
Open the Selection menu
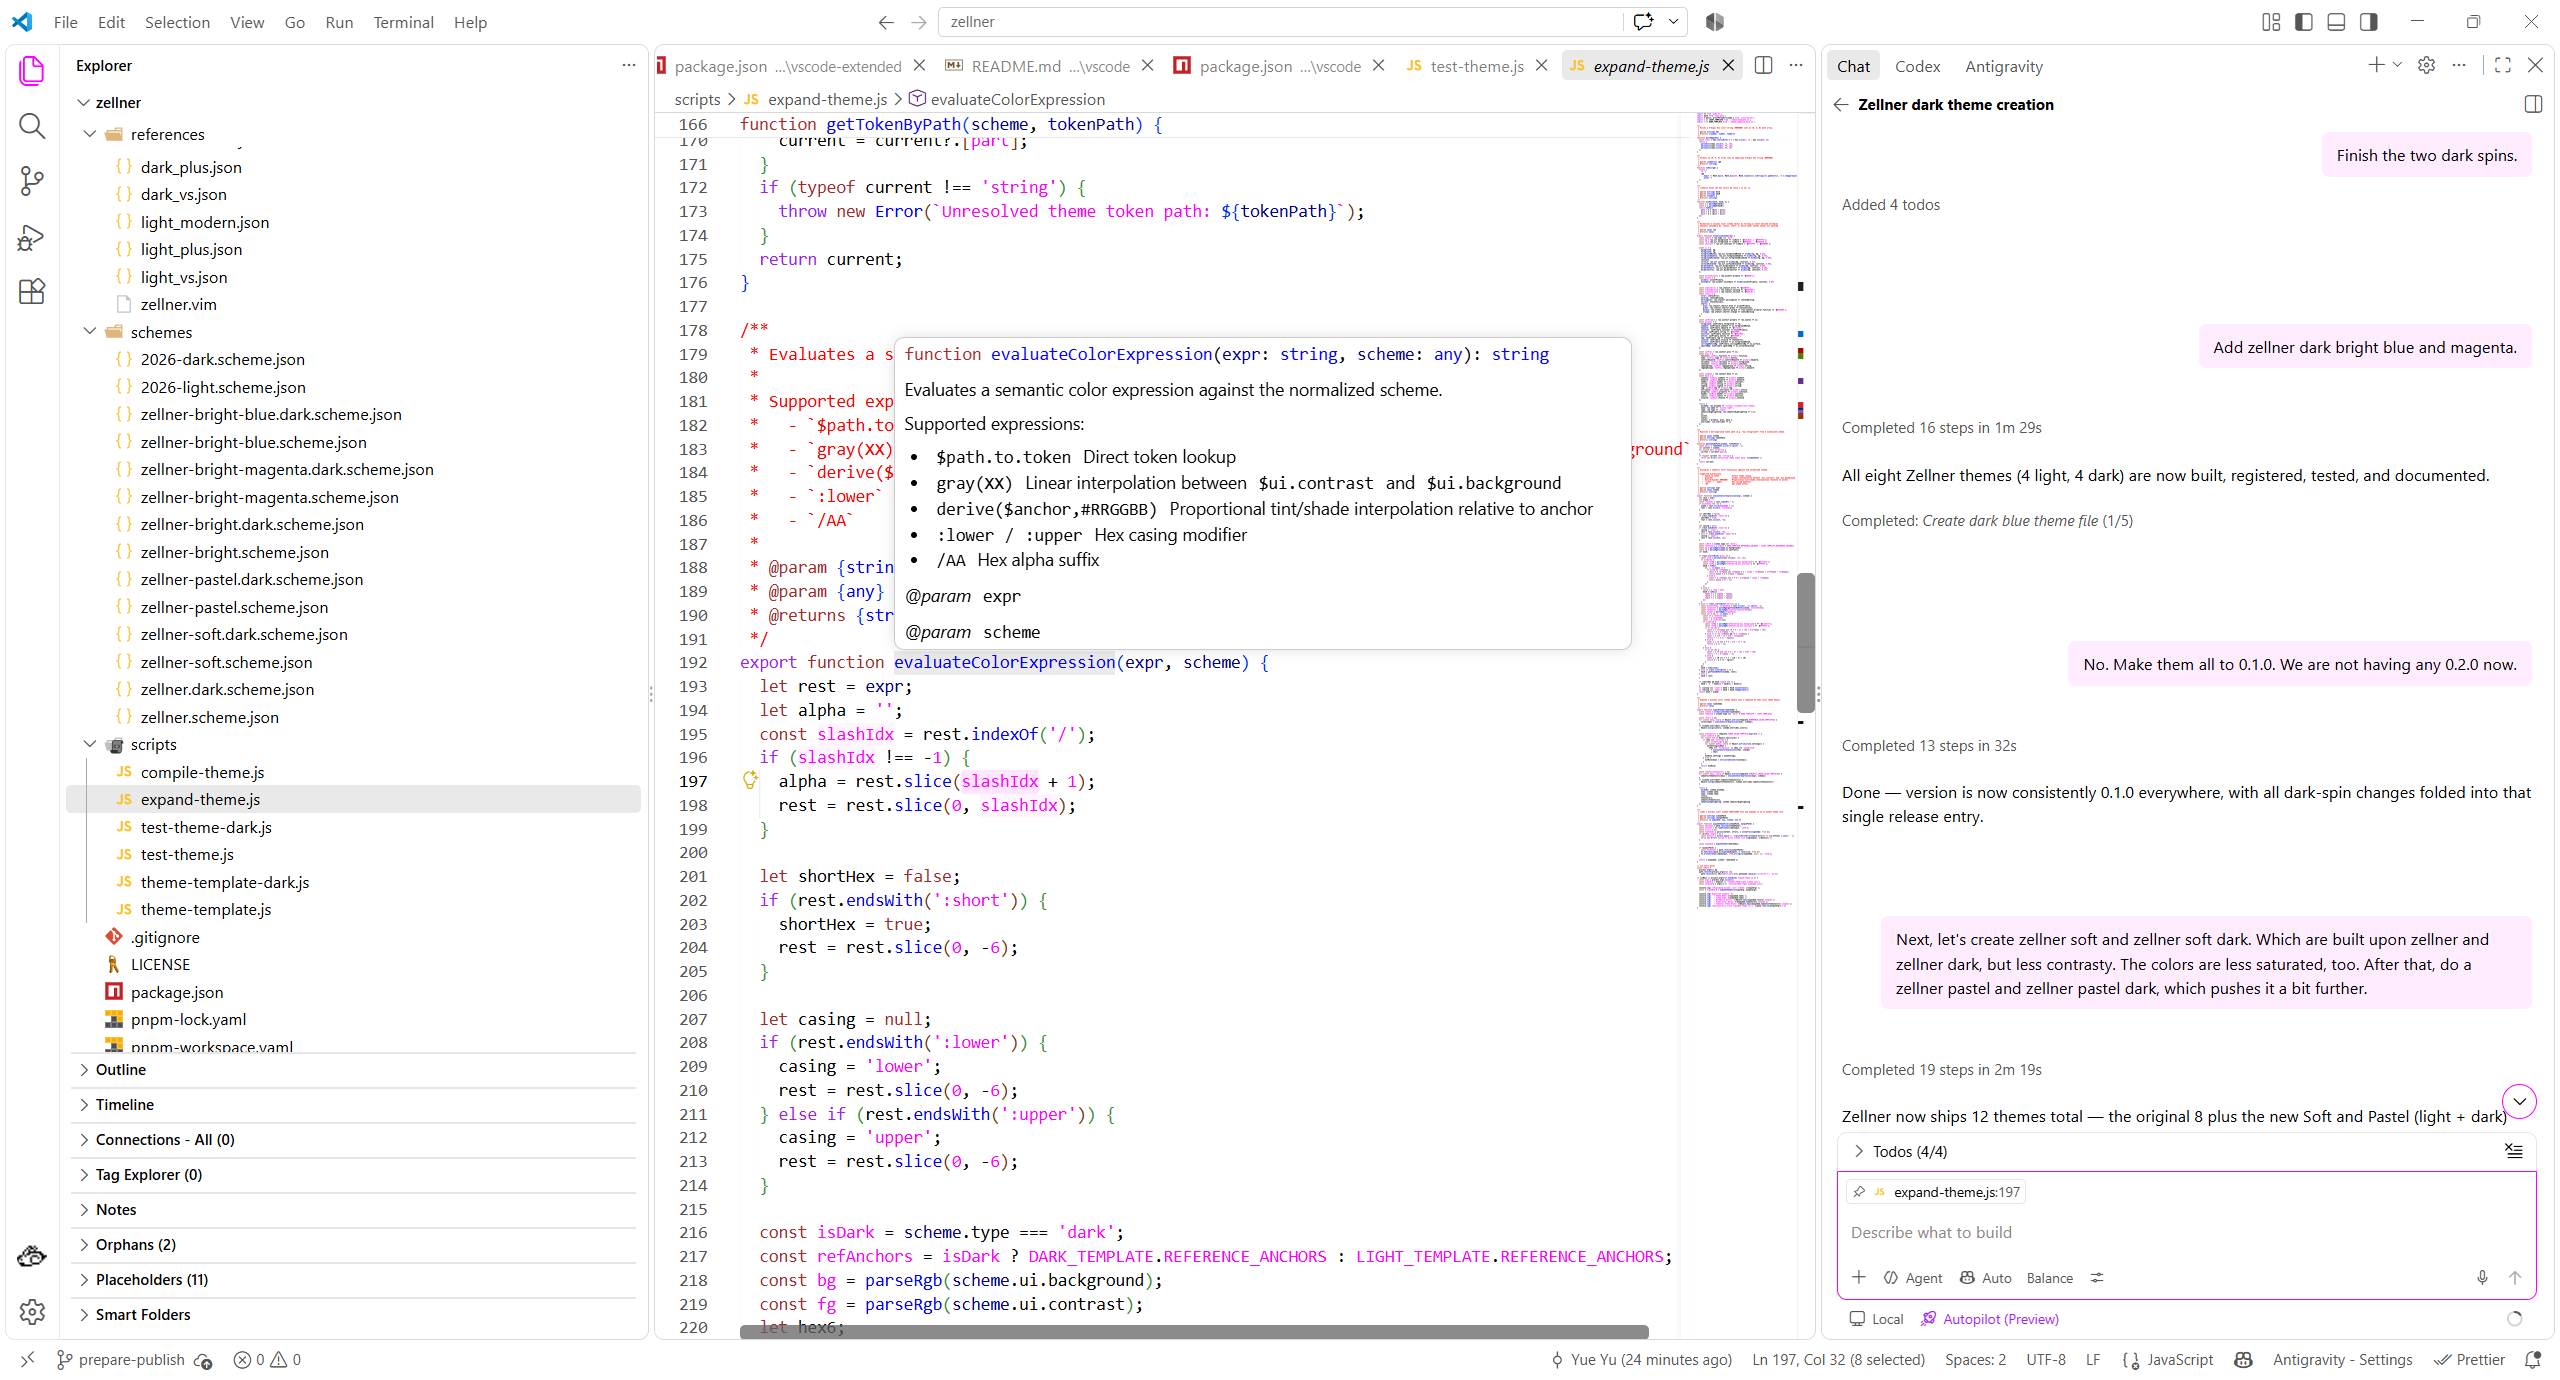[x=177, y=22]
